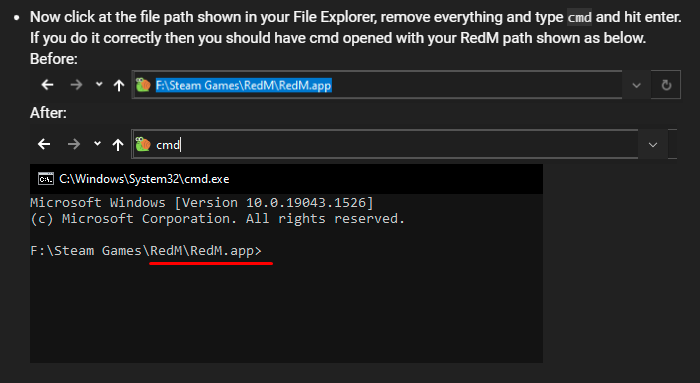Click the Microsoft Corporation rights reserved line
Screen dimensions: 700x383
(217, 219)
